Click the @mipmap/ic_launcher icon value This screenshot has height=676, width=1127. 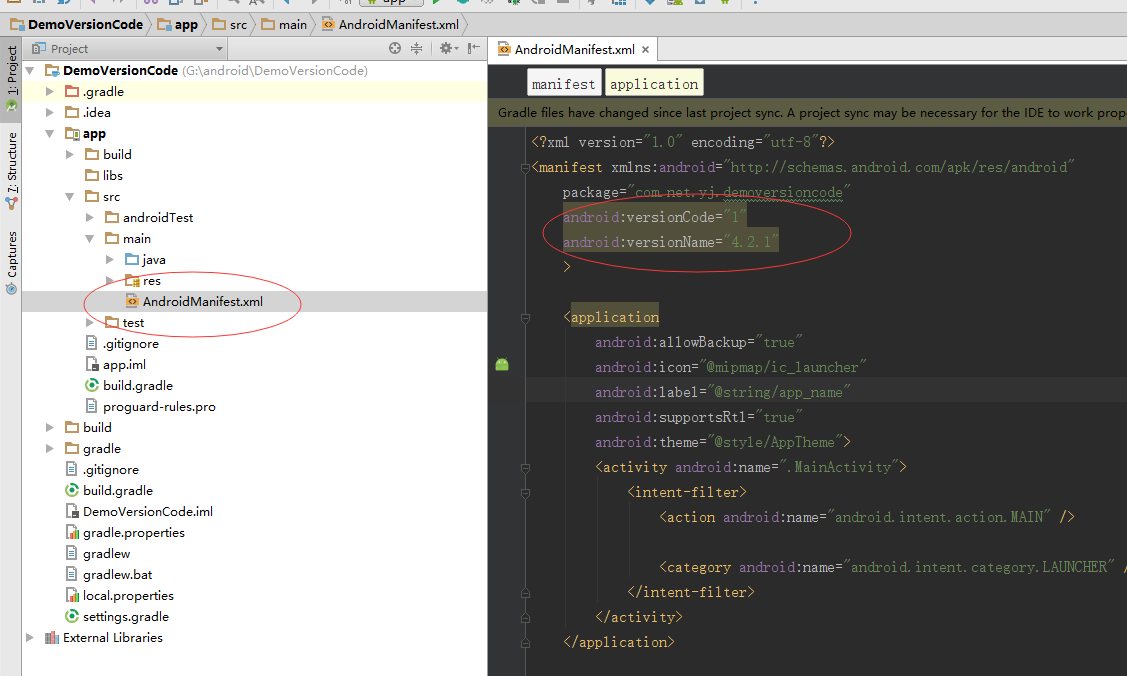783,368
